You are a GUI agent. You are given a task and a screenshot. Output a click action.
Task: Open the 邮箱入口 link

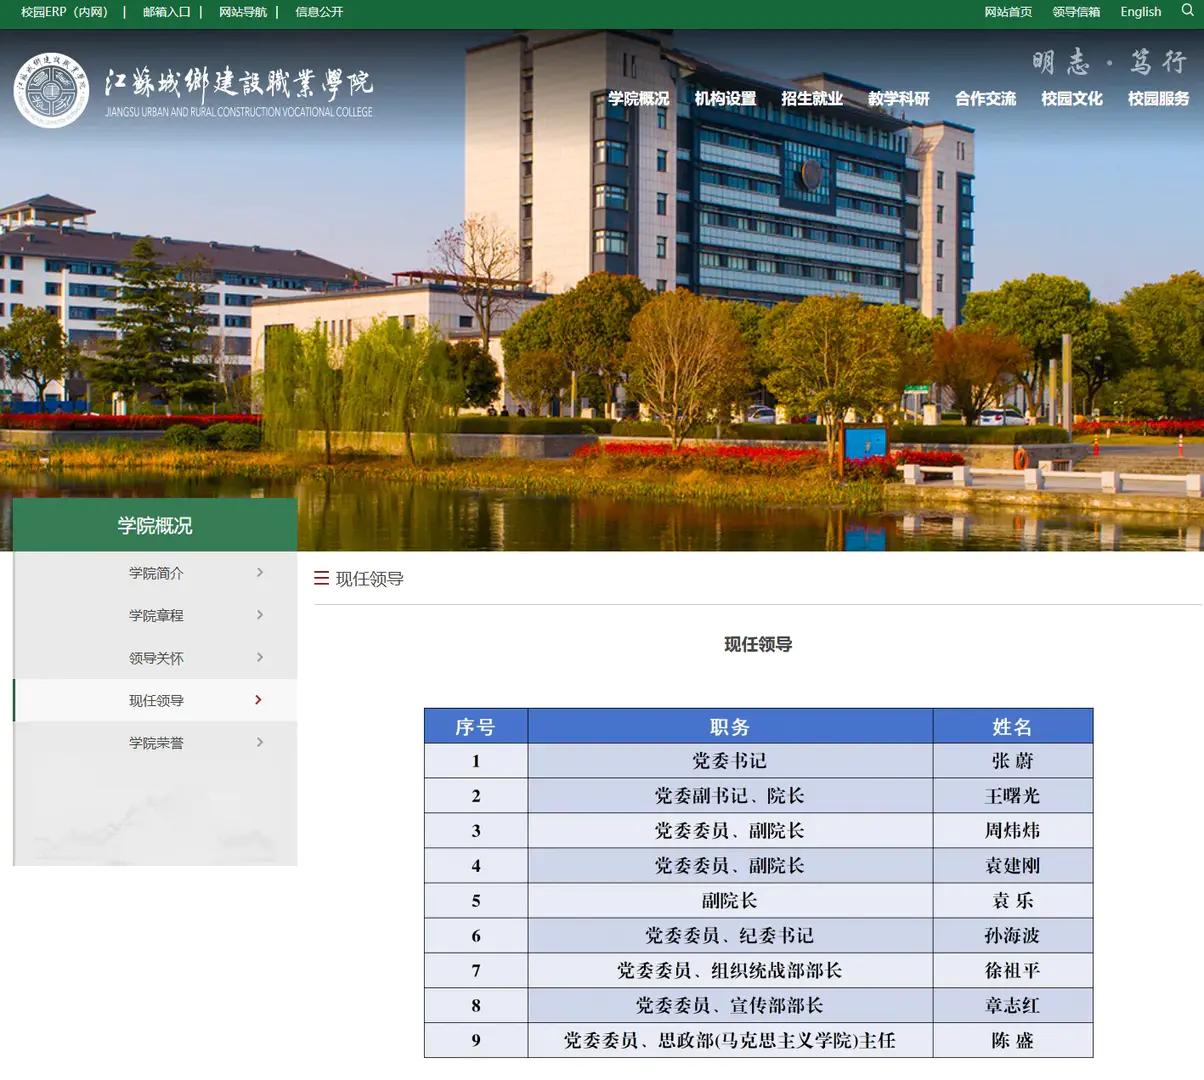click(x=166, y=12)
